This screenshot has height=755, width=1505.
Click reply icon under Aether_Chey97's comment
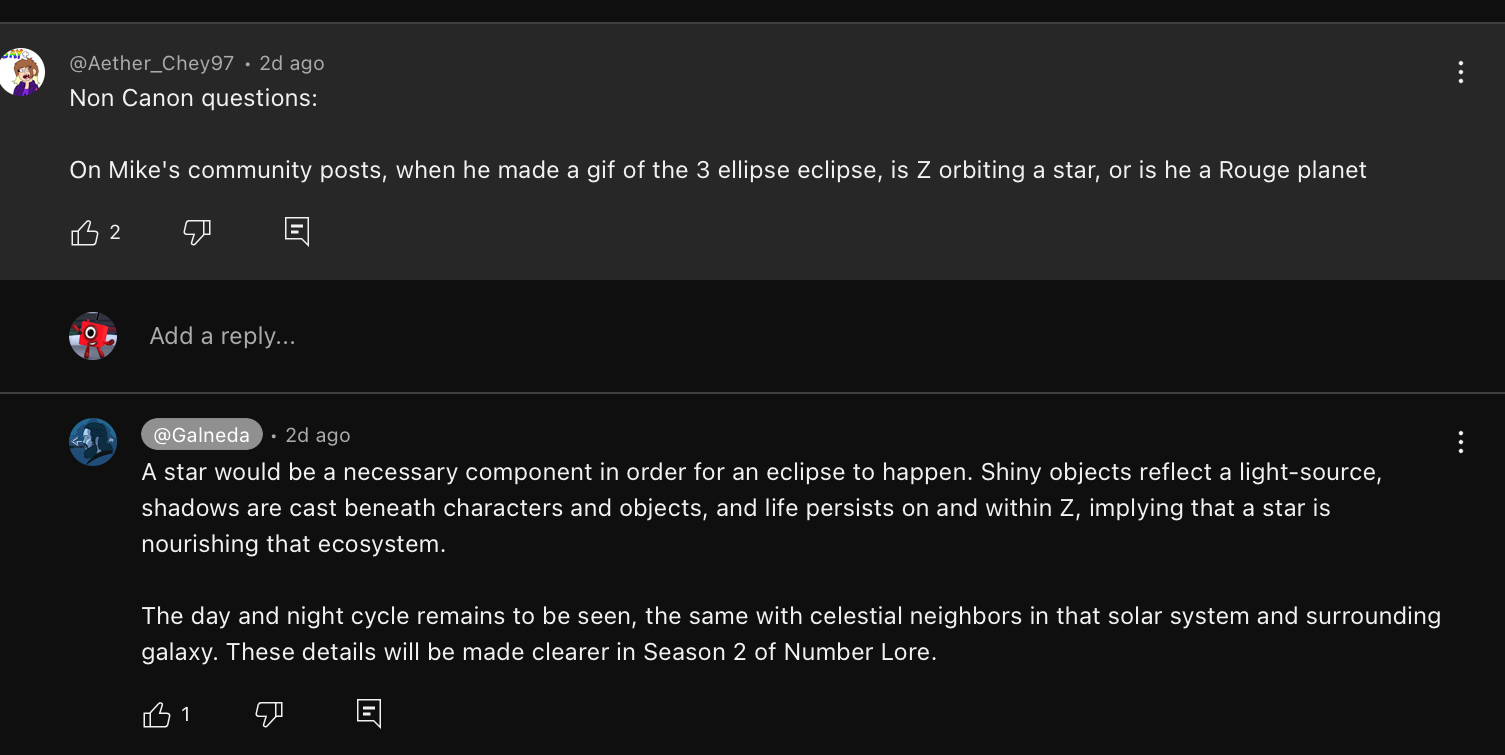(297, 232)
